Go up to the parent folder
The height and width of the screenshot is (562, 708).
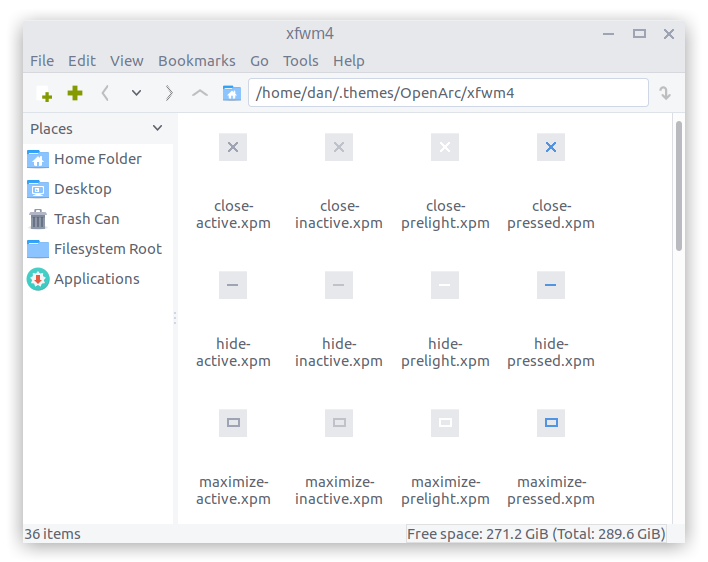[x=200, y=93]
